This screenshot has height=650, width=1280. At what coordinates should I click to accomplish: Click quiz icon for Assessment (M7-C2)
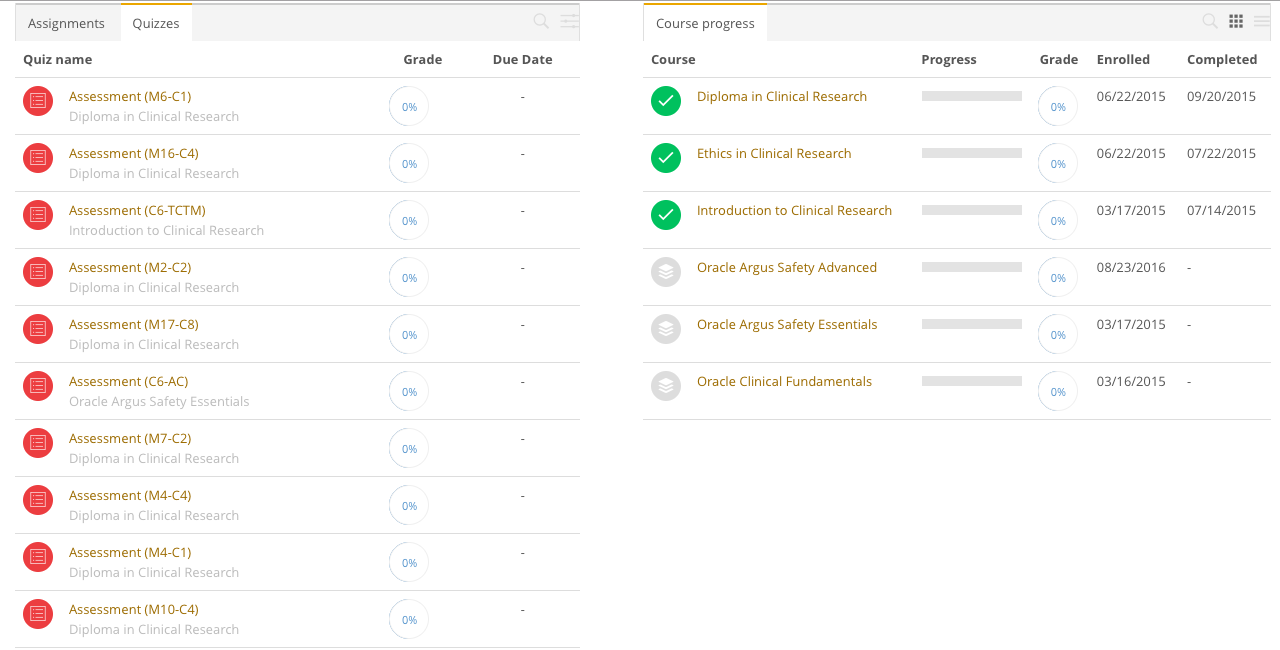pos(38,443)
